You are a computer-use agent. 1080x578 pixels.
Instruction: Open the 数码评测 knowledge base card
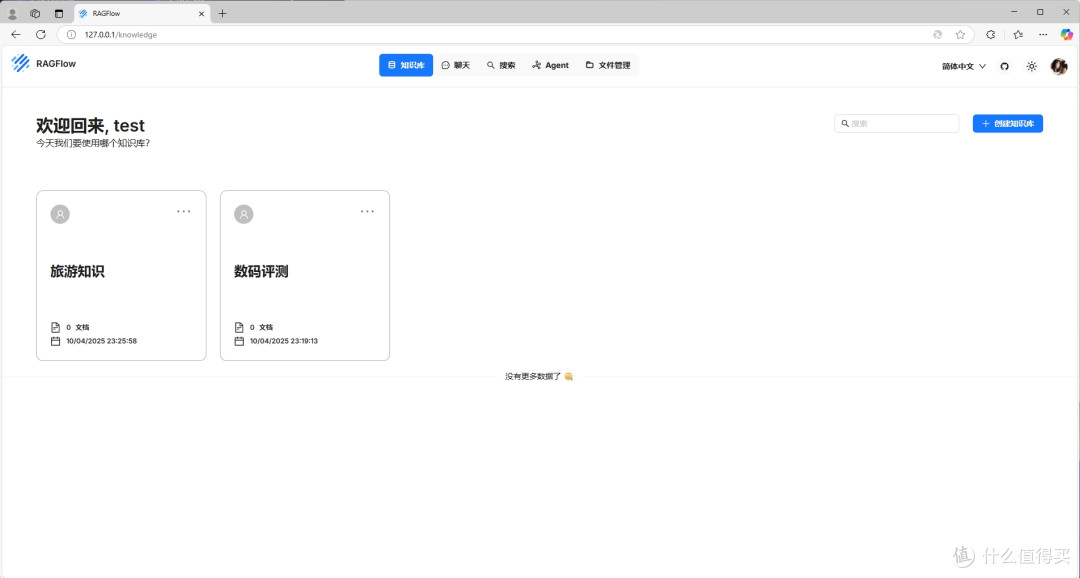point(304,276)
